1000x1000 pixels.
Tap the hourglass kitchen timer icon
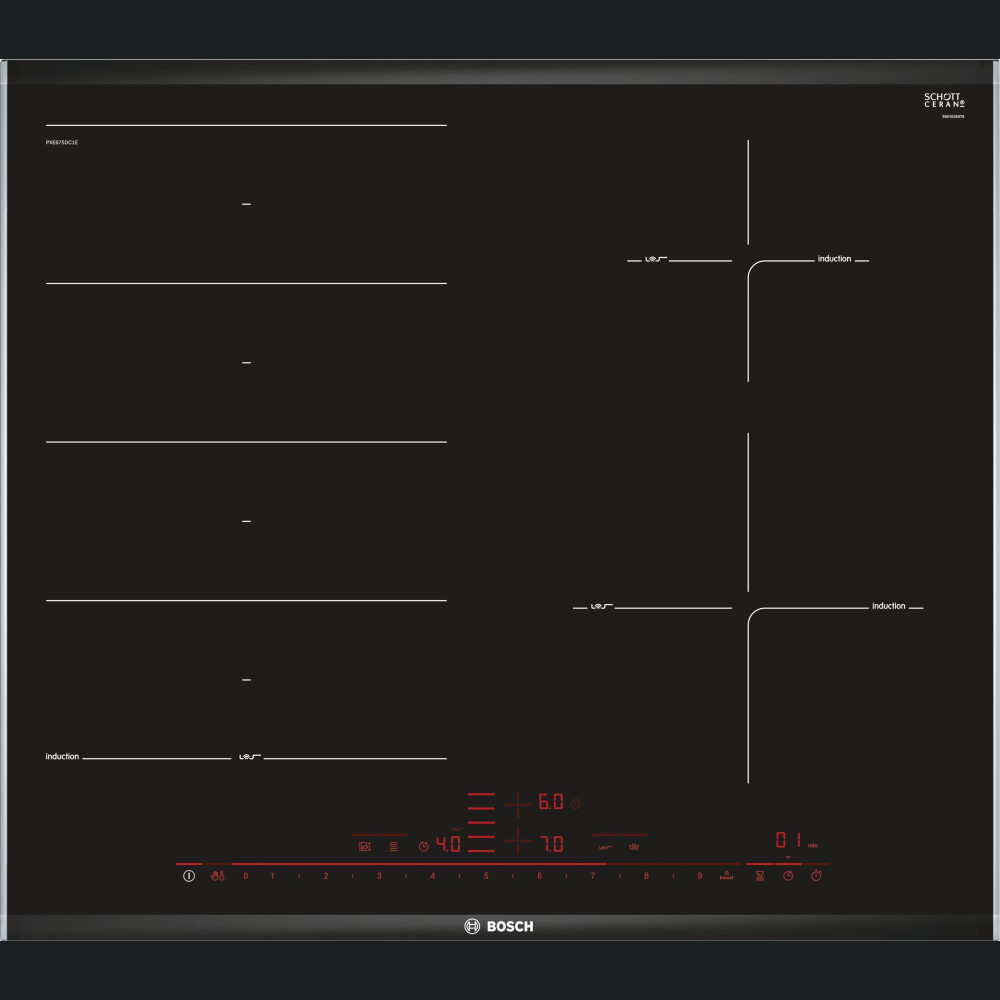tap(760, 876)
